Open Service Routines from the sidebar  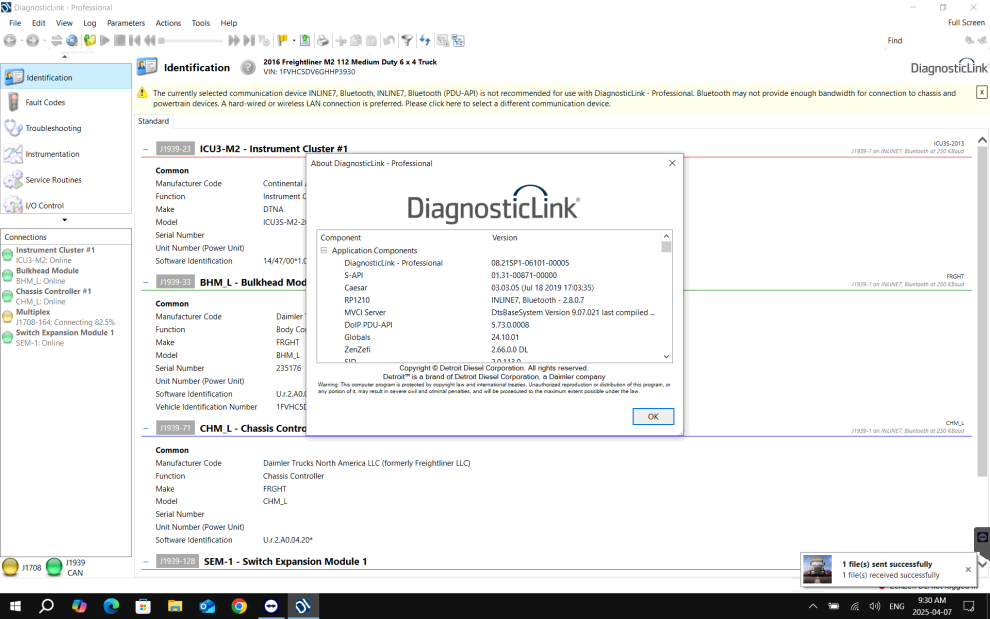pyautogui.click(x=53, y=180)
